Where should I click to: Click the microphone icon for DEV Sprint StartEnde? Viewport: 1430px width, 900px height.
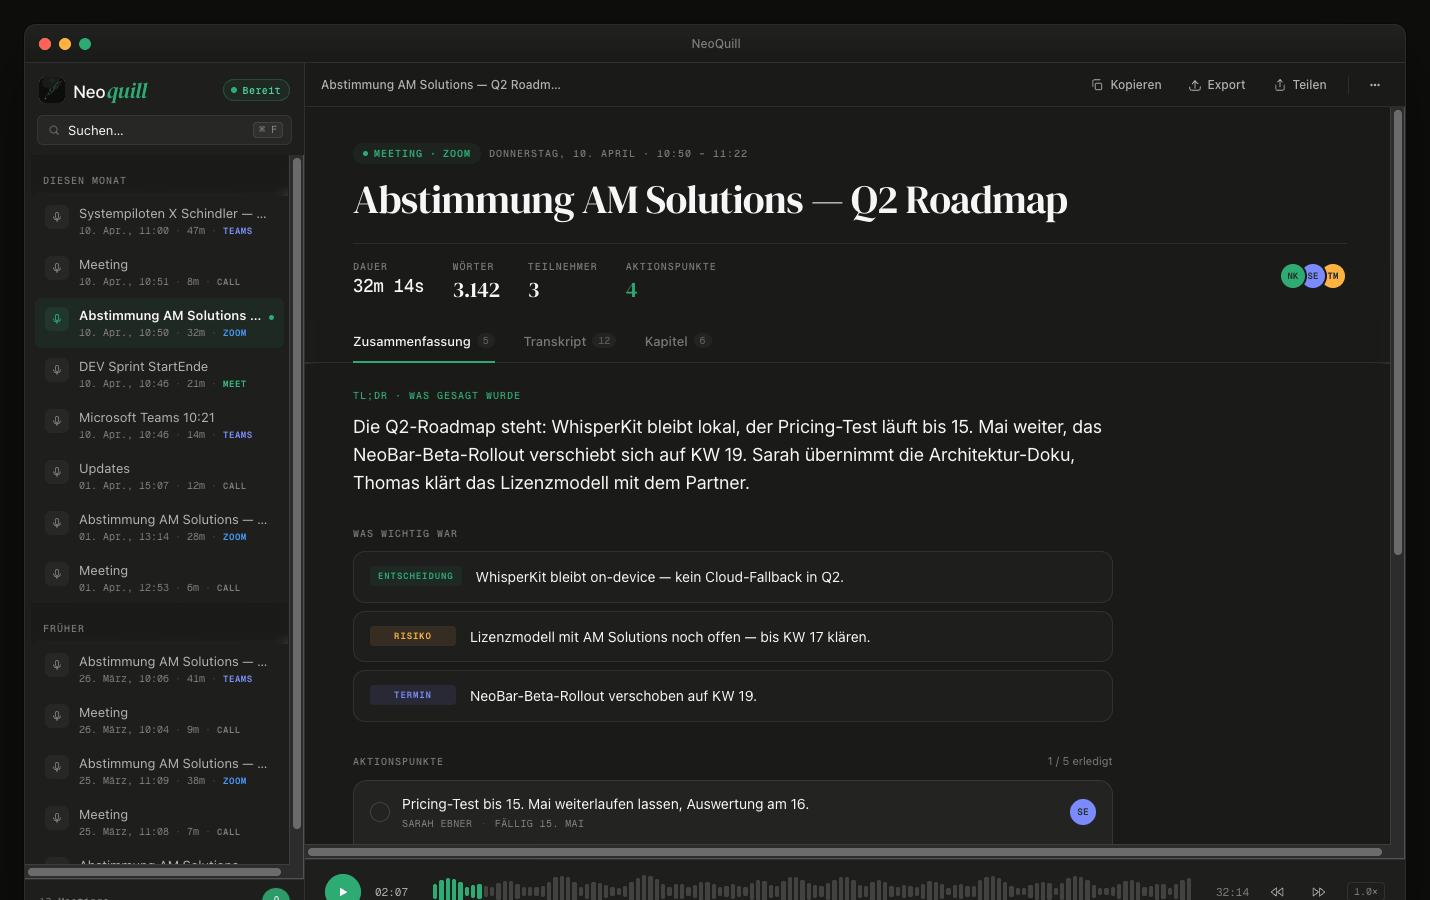[57, 369]
